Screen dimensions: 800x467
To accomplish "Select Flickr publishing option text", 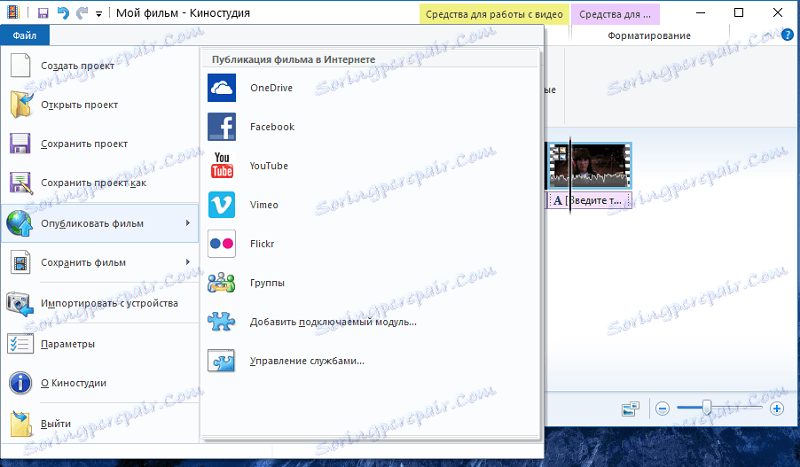I will click(262, 244).
